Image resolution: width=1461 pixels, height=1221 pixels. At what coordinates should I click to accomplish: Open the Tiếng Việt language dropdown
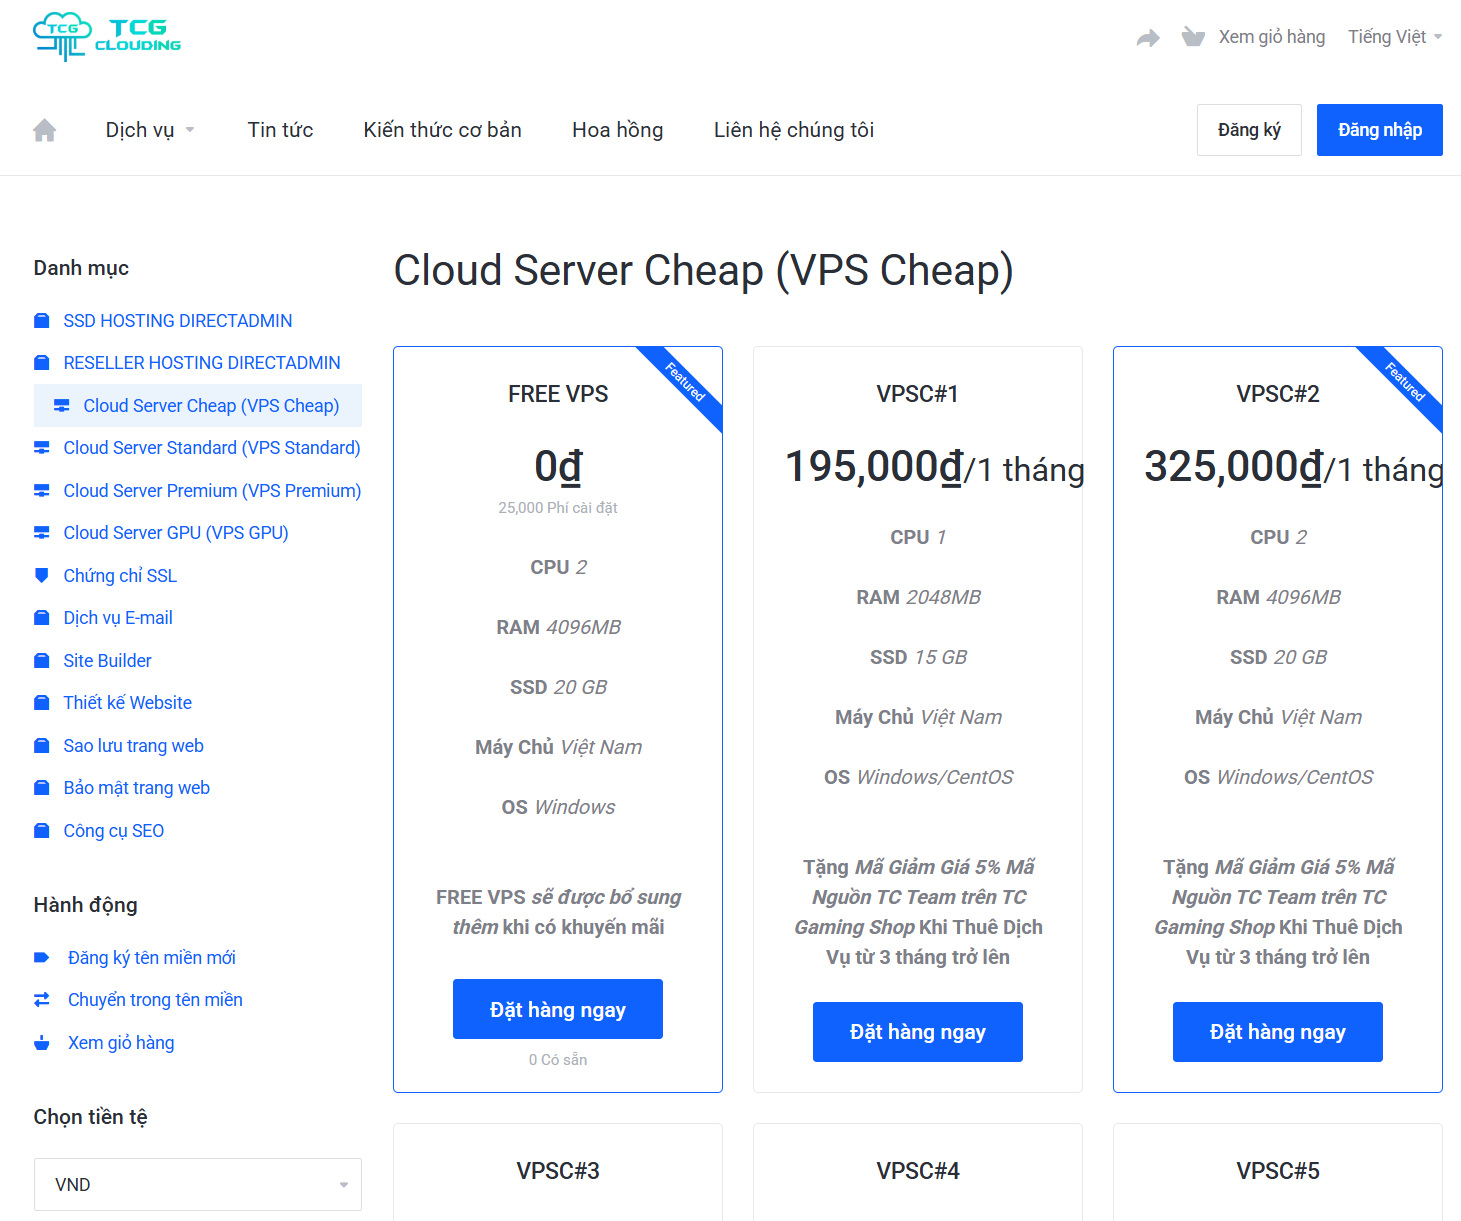pyautogui.click(x=1394, y=37)
